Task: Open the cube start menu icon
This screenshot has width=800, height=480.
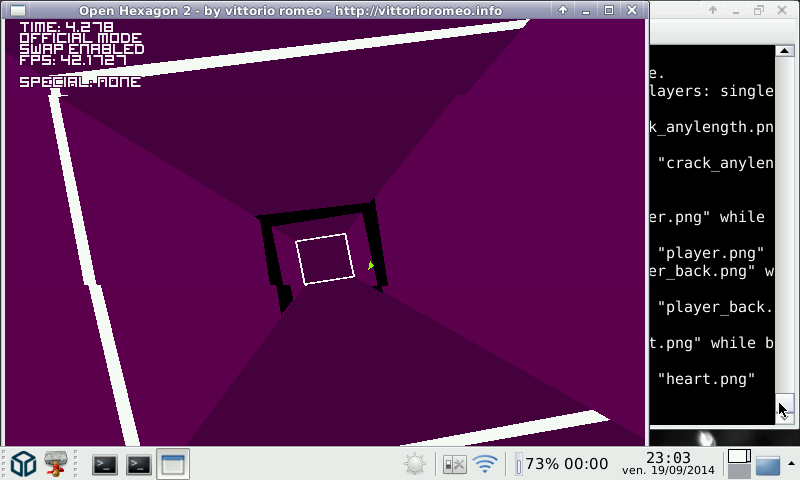Action: point(24,463)
